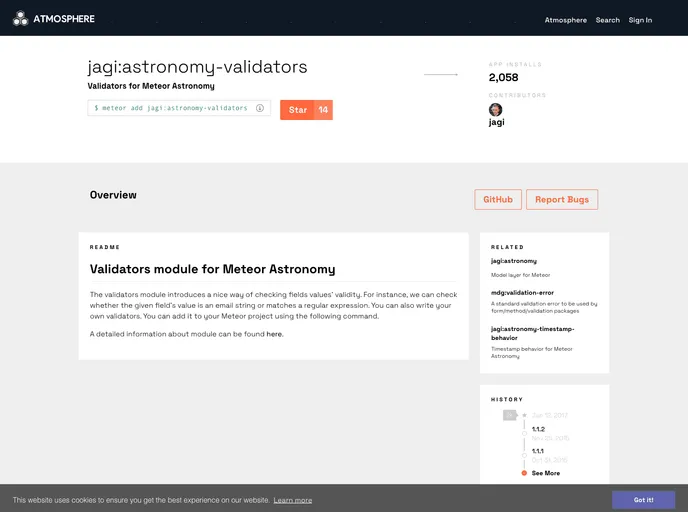
Task: Dismiss cookie banner with Got it!
Action: coord(643,500)
